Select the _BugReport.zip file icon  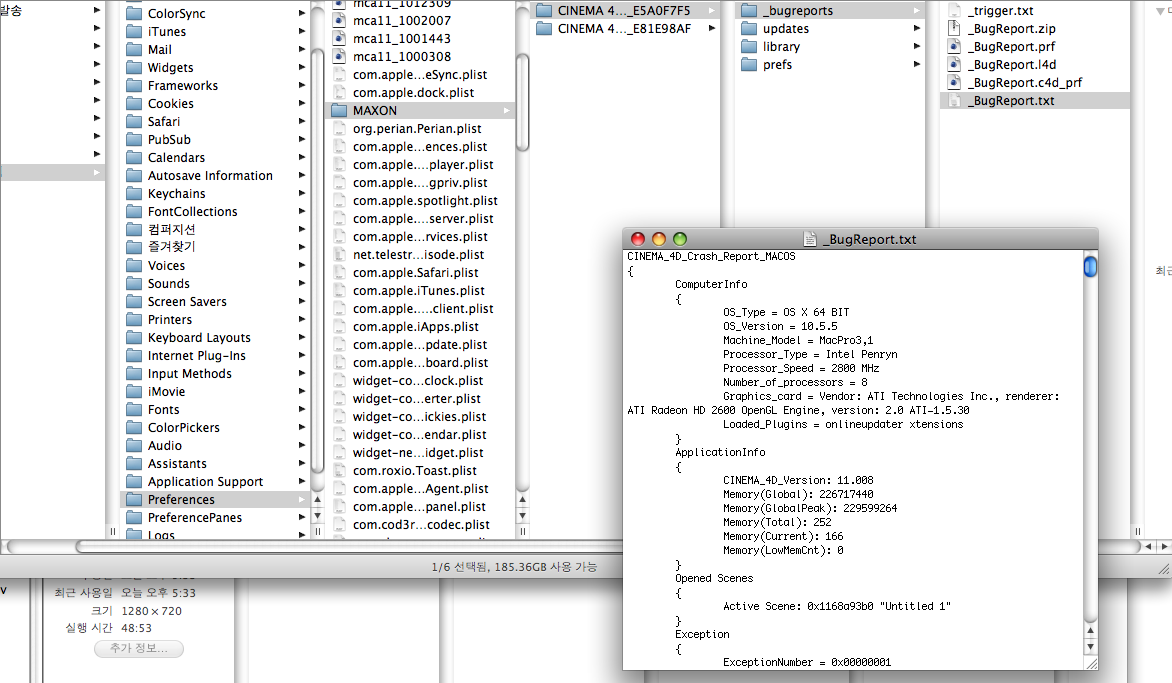tap(954, 28)
